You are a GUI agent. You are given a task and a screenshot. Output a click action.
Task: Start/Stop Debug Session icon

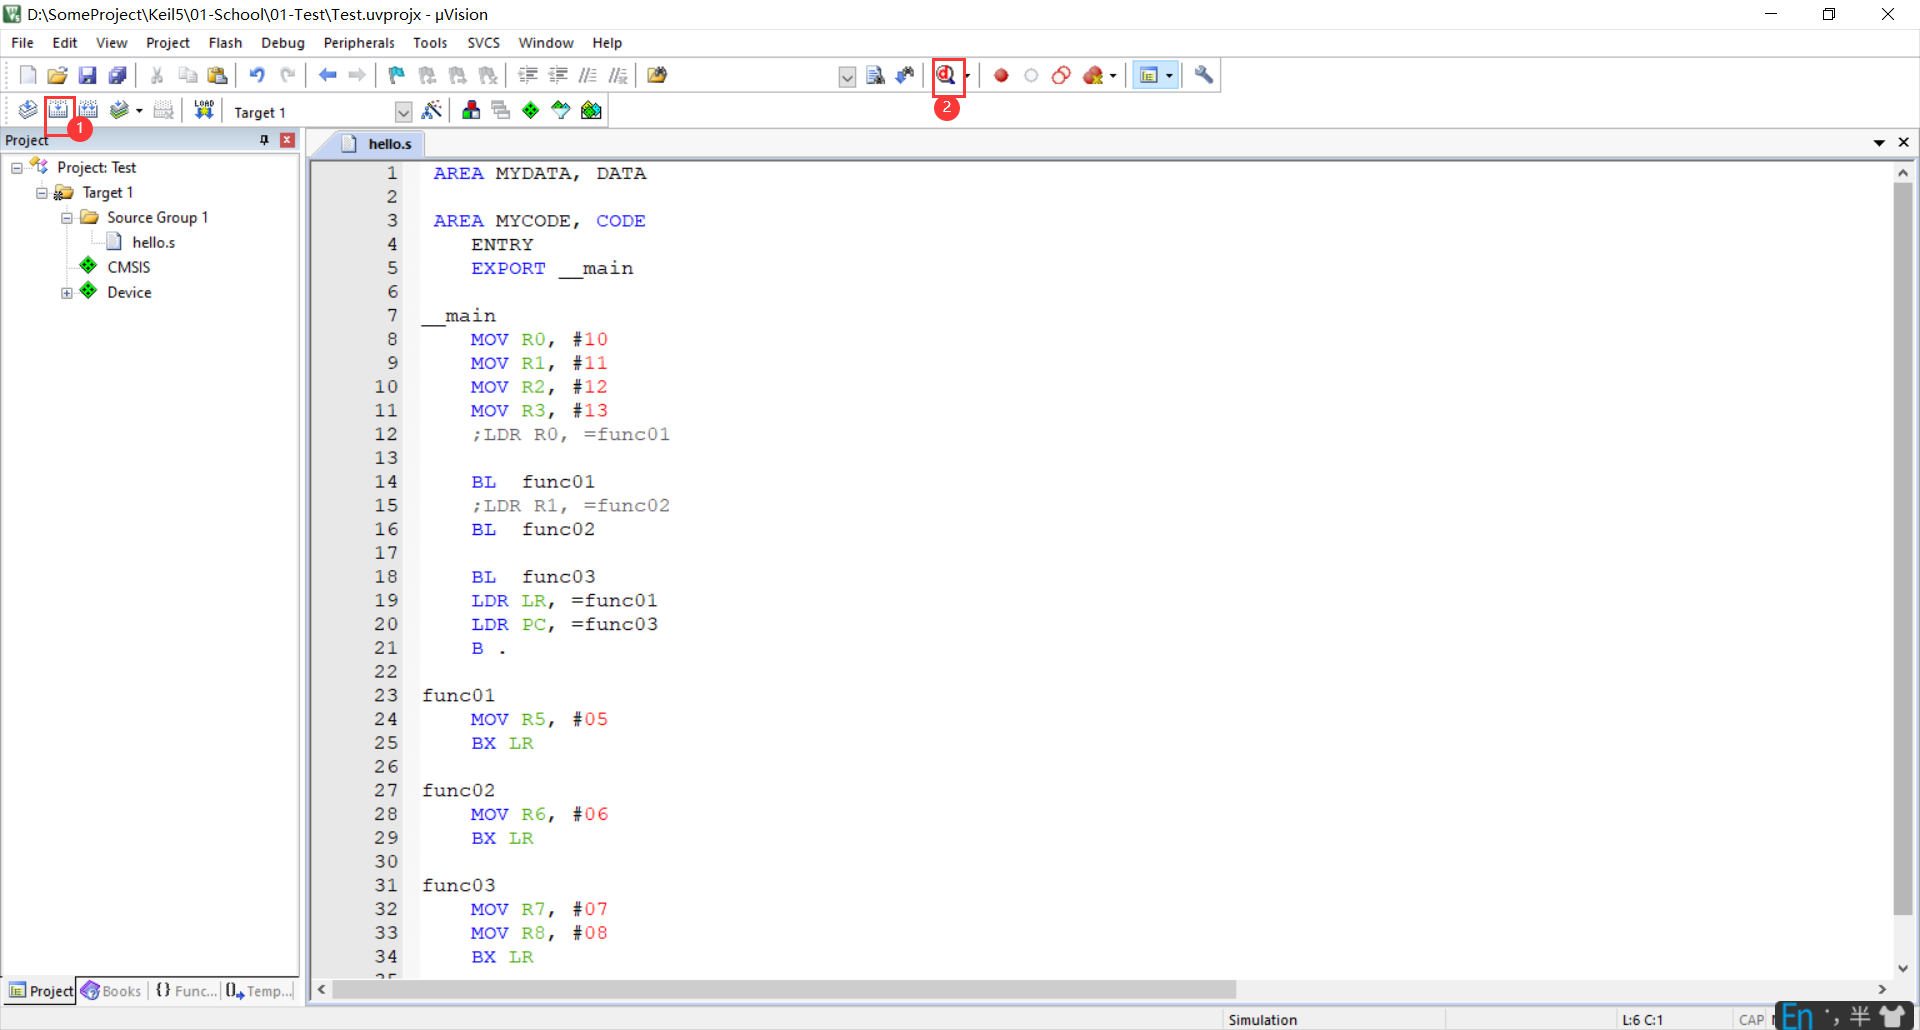[x=945, y=75]
